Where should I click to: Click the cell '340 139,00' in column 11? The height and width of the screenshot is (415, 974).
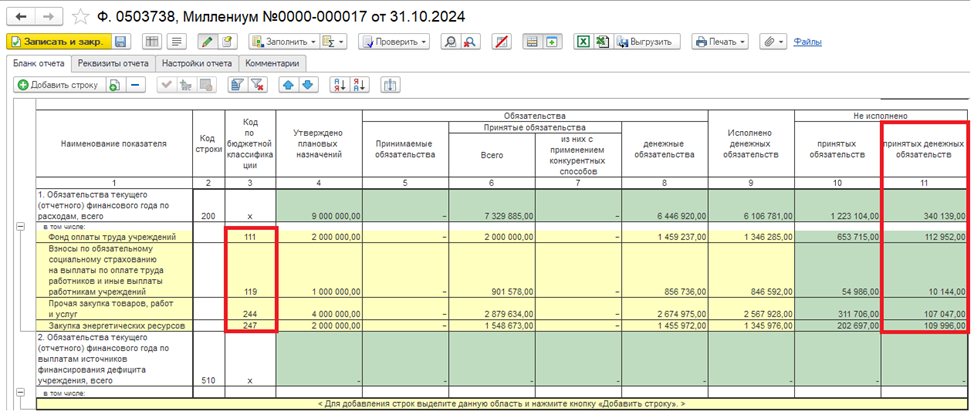[x=925, y=206]
